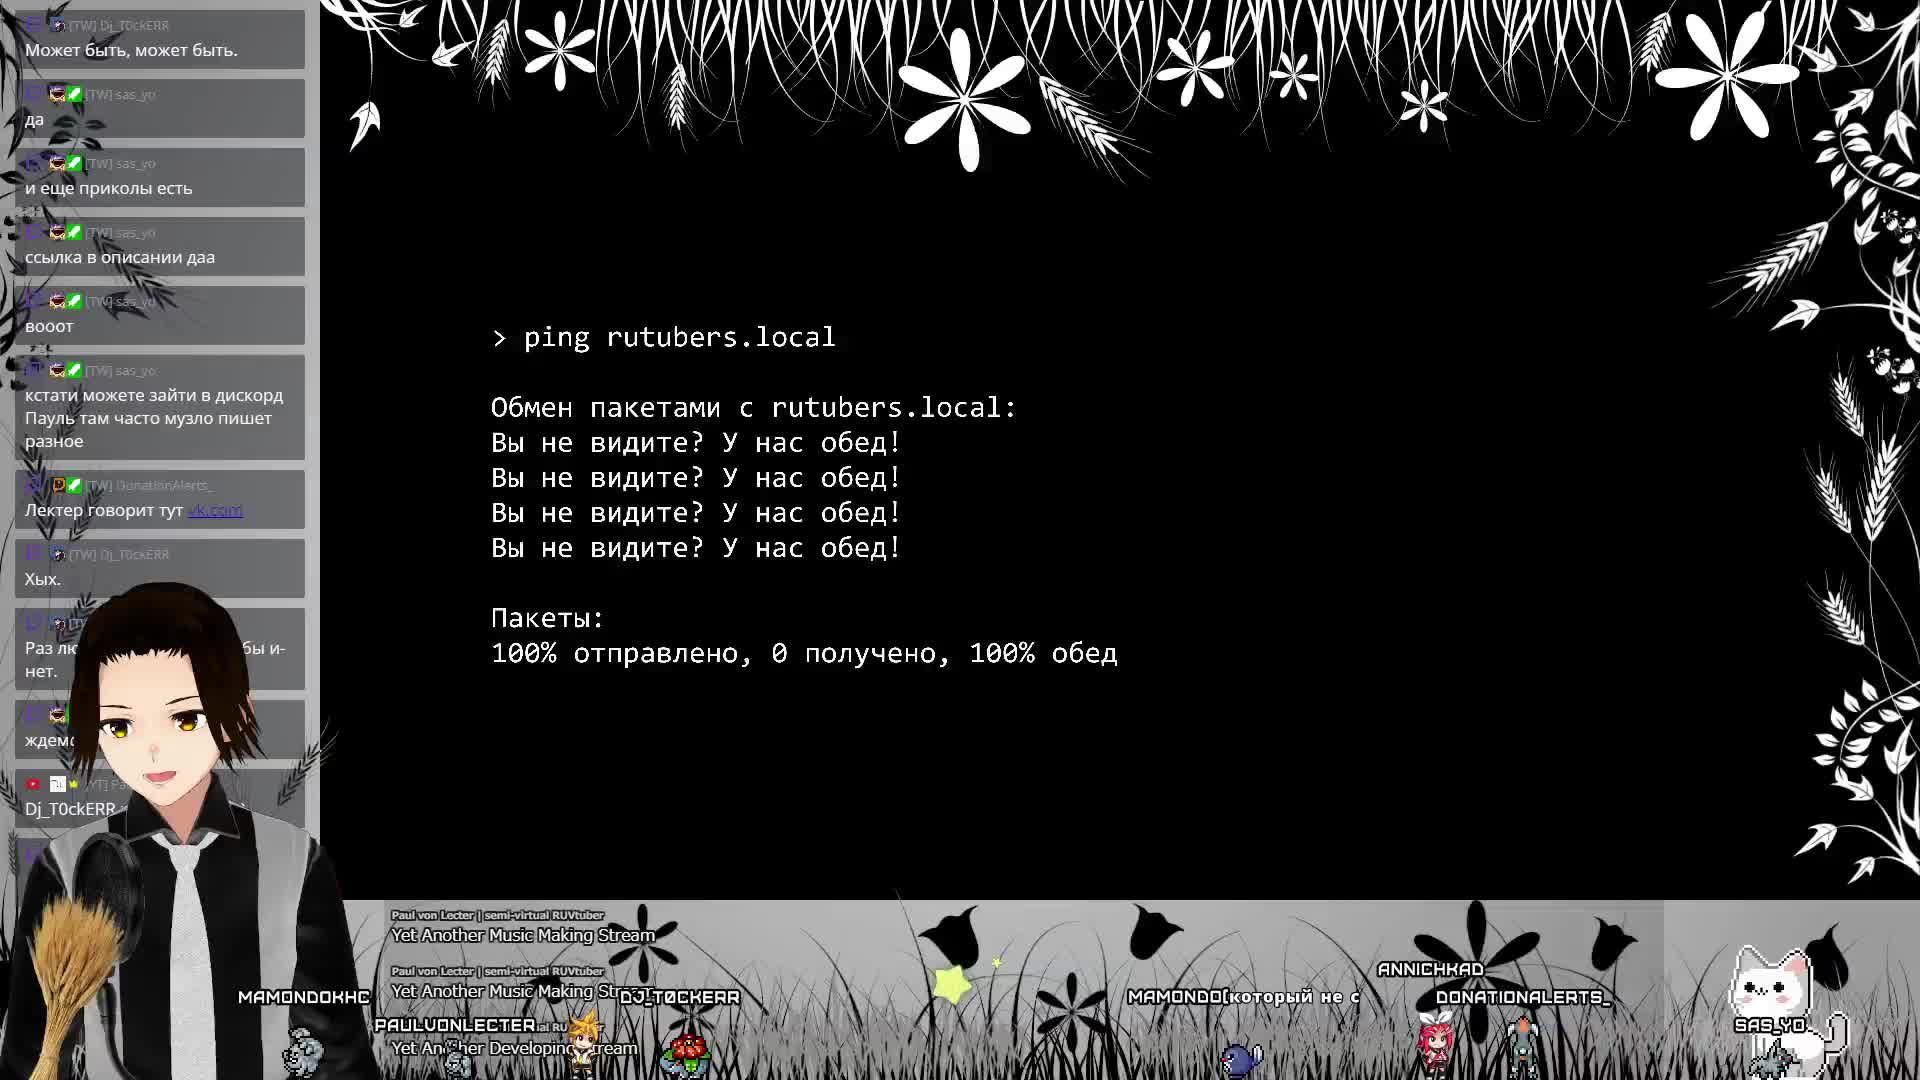Click the top 'Yet Another Music Making Stream' title
Viewport: 1920px width, 1080px height.
[x=523, y=935]
